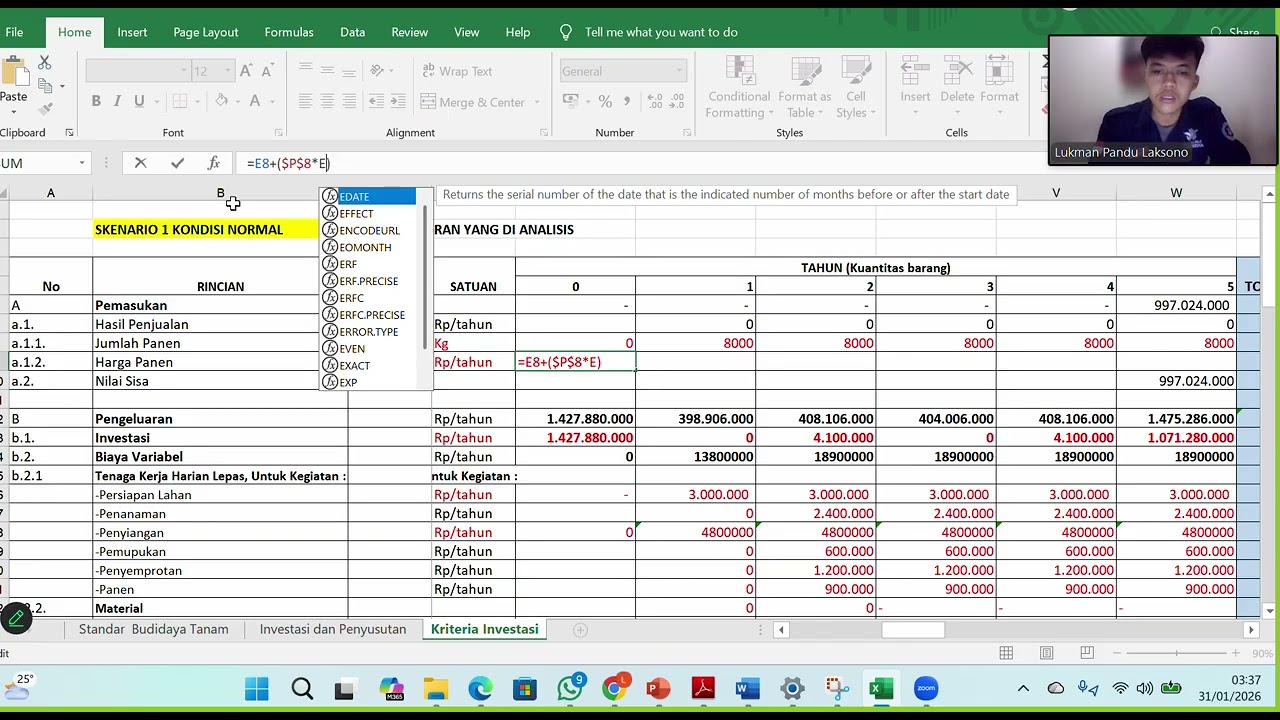The height and width of the screenshot is (720, 1280).
Task: Click the zoom slider in status bar
Action: pos(1176,653)
